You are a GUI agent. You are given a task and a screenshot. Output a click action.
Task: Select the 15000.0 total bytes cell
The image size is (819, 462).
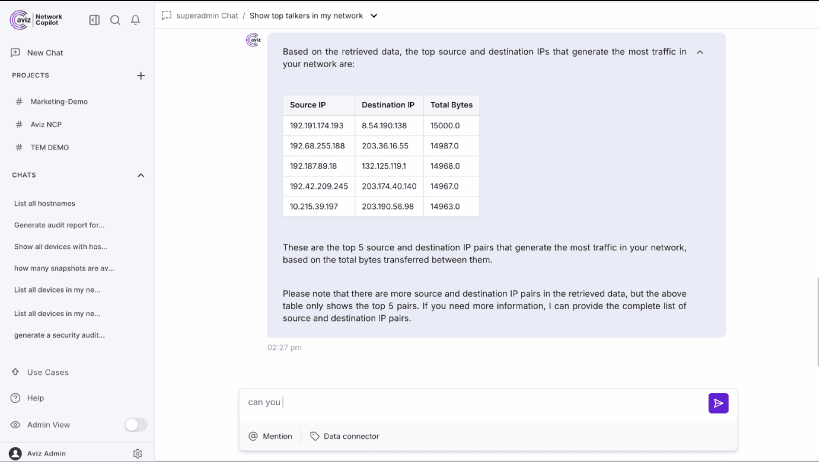[451, 126]
